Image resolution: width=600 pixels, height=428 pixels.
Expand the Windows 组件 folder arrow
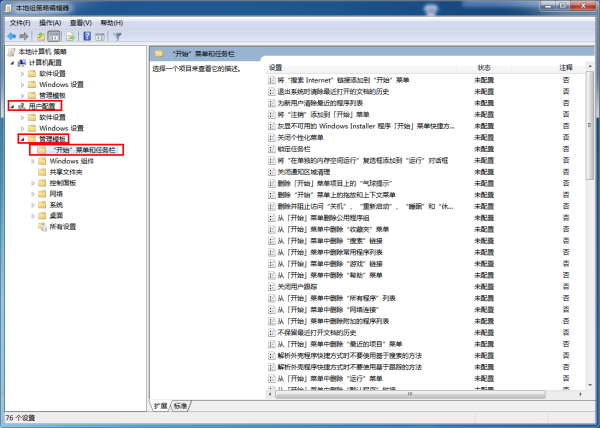(x=33, y=161)
